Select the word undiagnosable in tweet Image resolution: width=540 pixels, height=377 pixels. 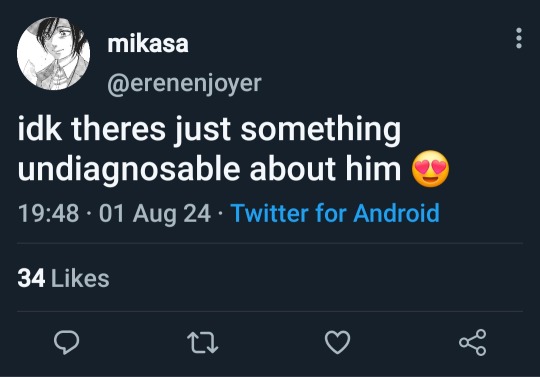pos(129,170)
